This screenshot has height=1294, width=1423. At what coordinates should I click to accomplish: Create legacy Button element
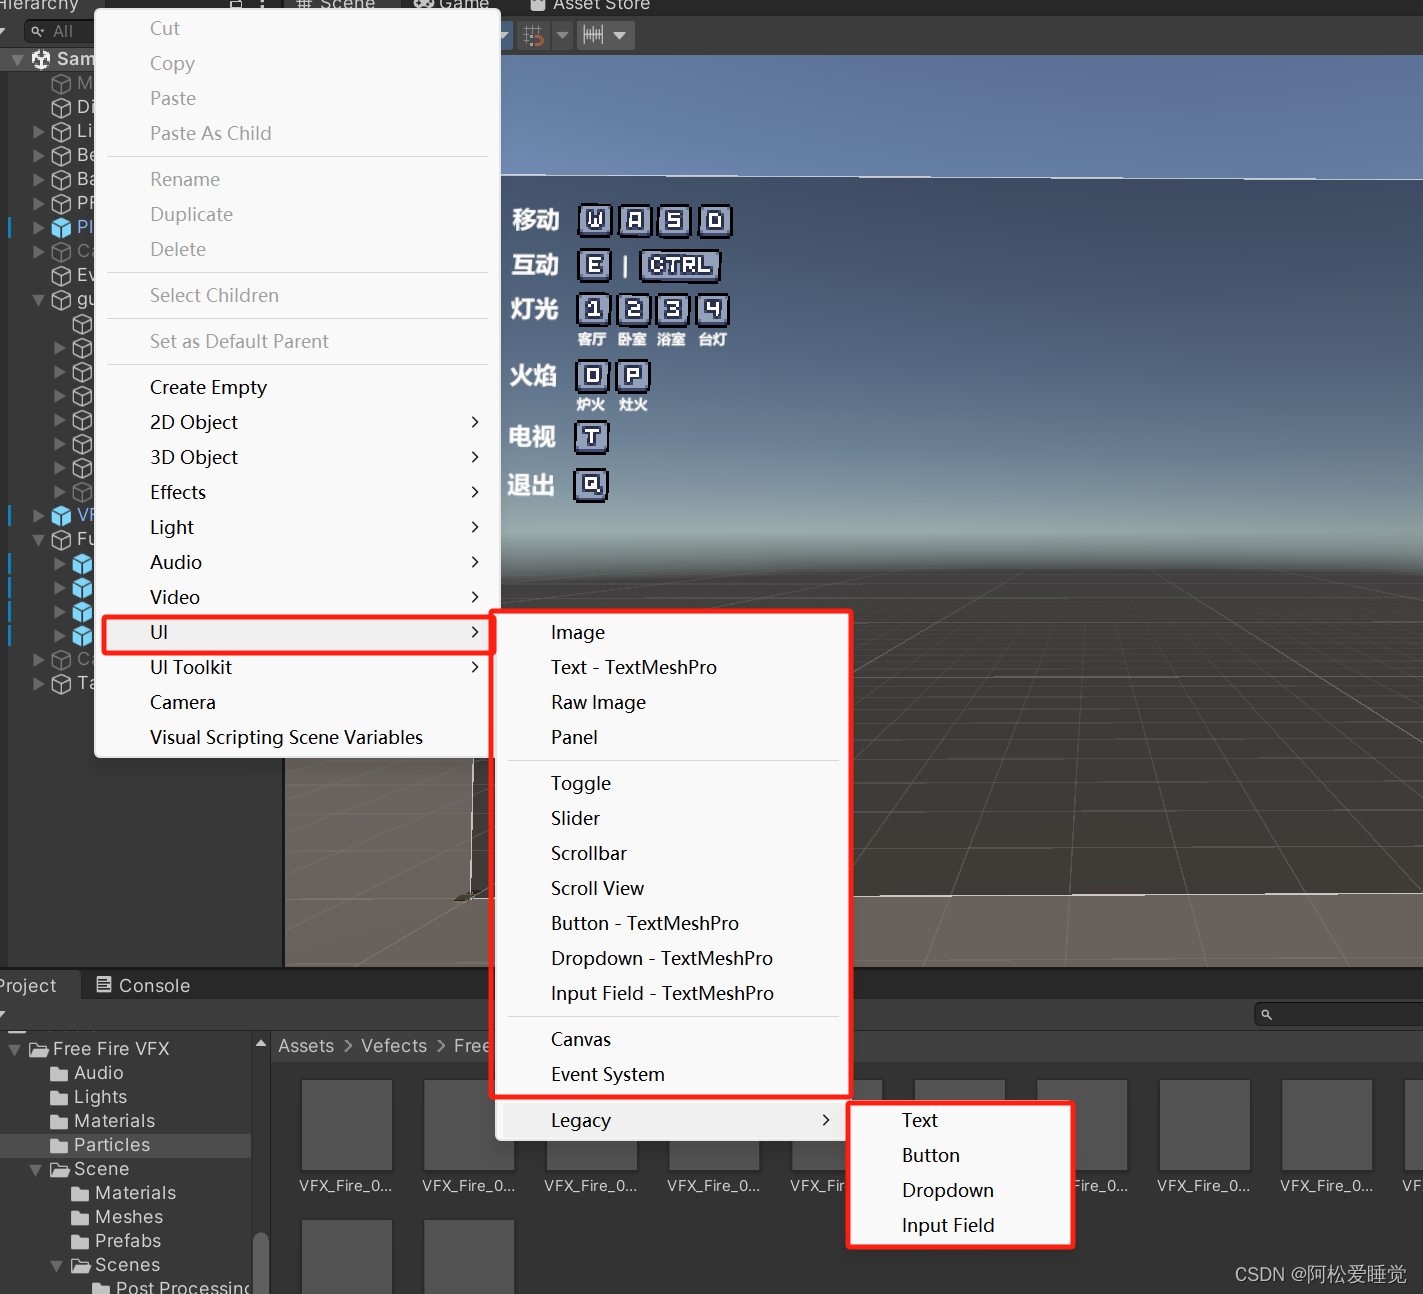tap(960, 1155)
